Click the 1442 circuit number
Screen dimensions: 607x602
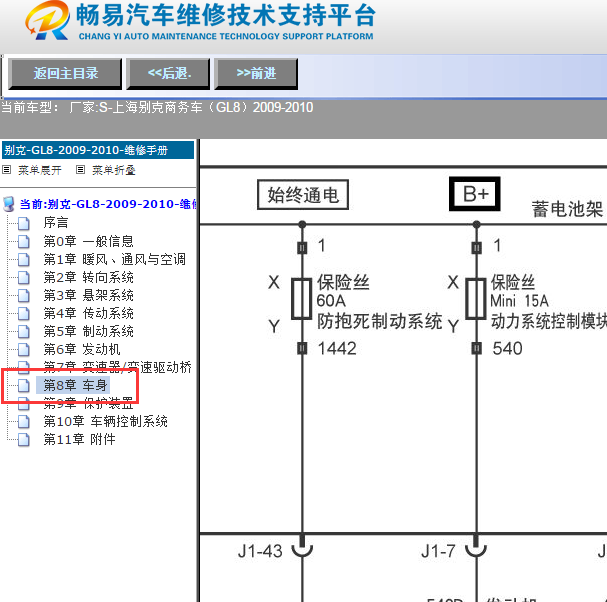click(337, 348)
